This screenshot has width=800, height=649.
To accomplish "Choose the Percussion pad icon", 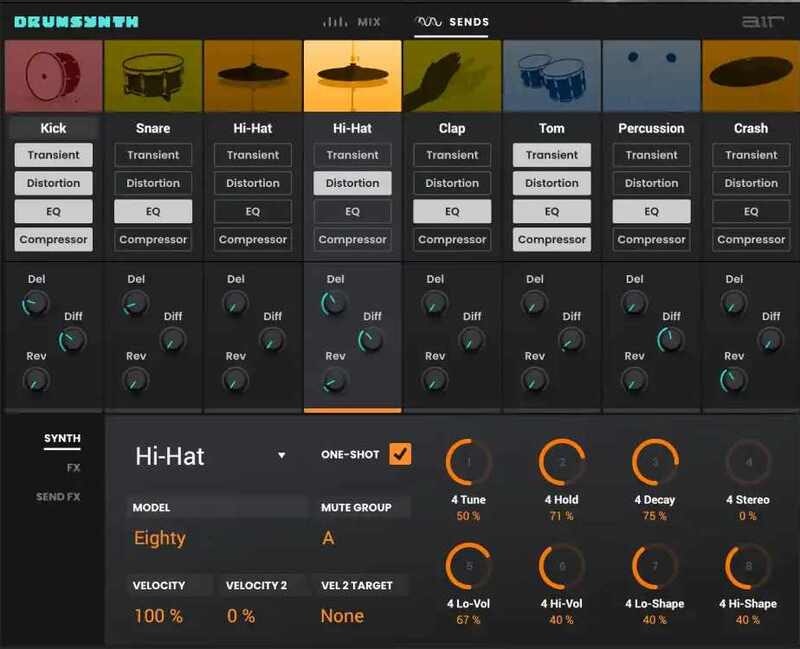I will [651, 76].
